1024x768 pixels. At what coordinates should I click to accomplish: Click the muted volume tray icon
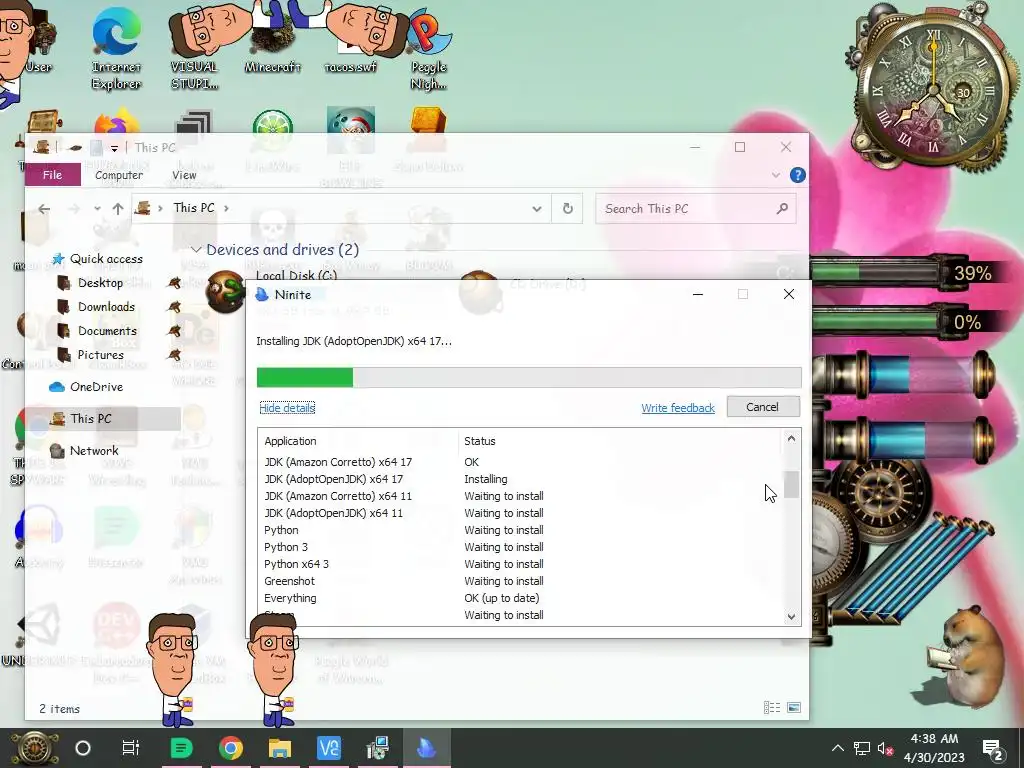886,748
